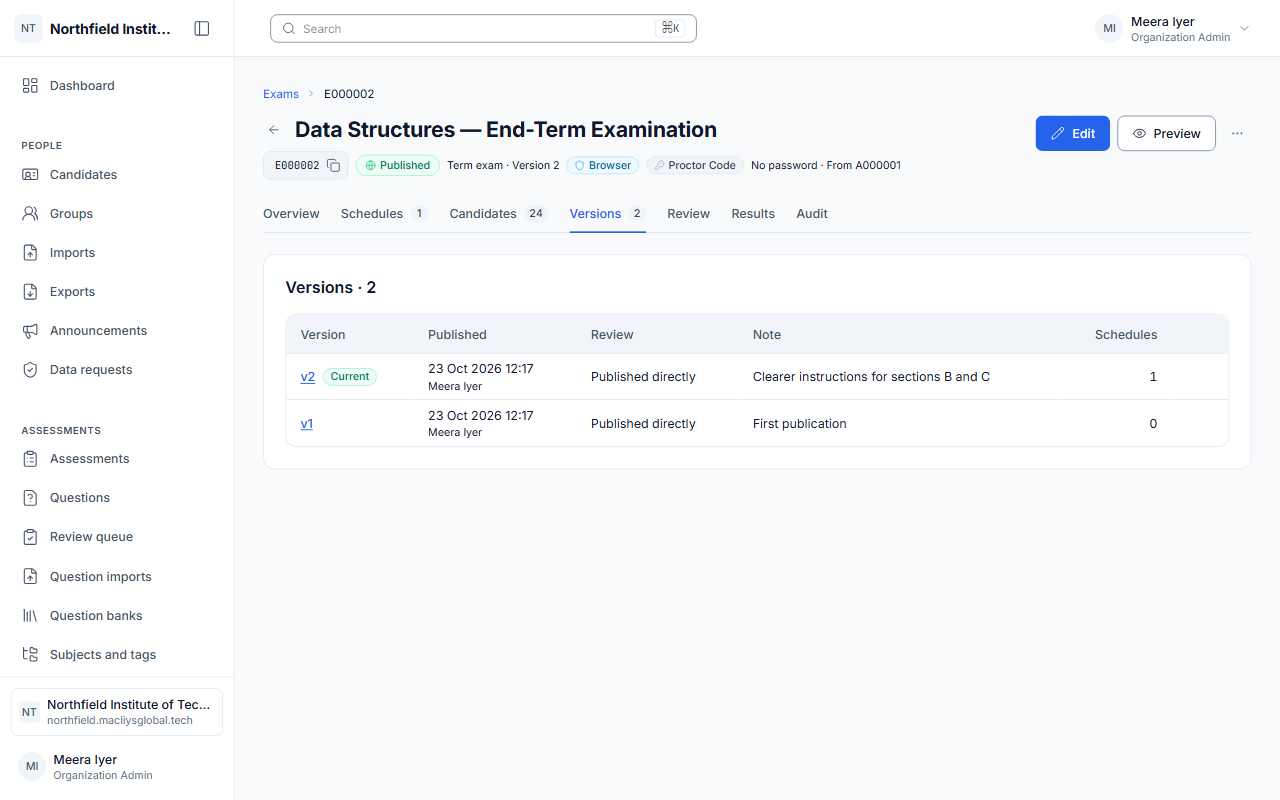Switch to the Overview tab
1280x800 pixels.
[x=291, y=214]
